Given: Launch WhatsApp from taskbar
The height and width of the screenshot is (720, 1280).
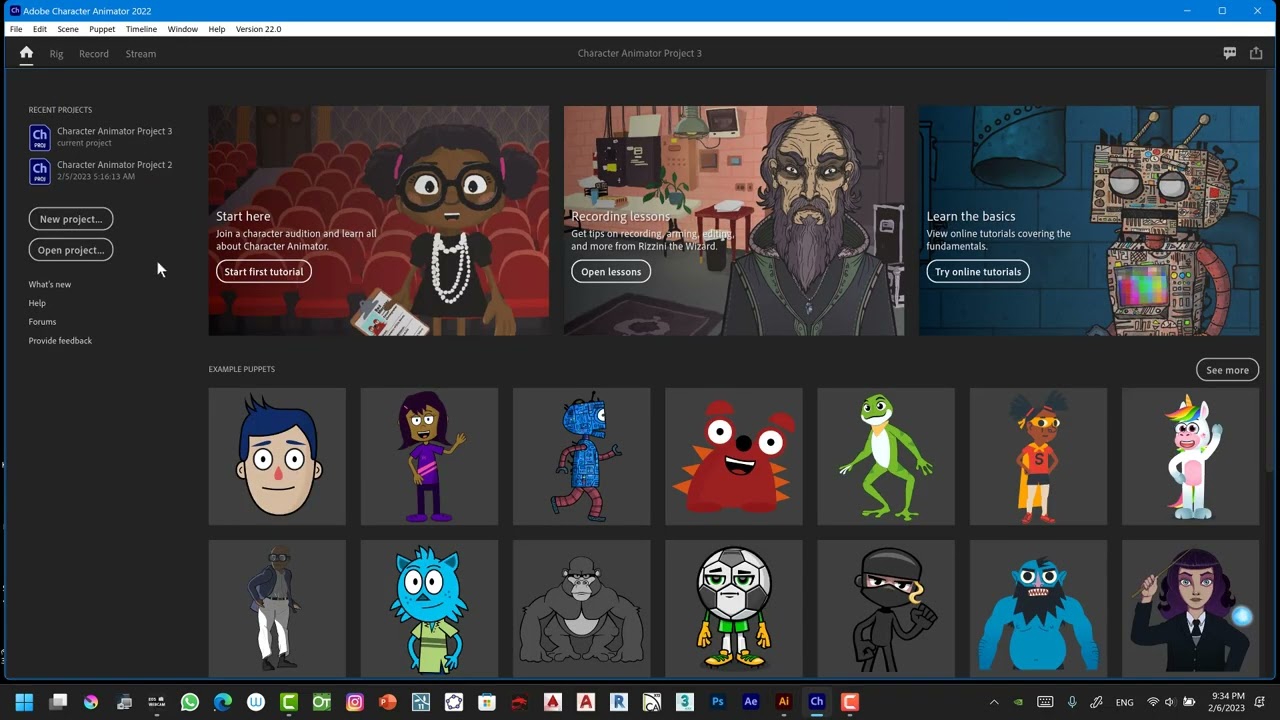Looking at the screenshot, I should [x=190, y=702].
